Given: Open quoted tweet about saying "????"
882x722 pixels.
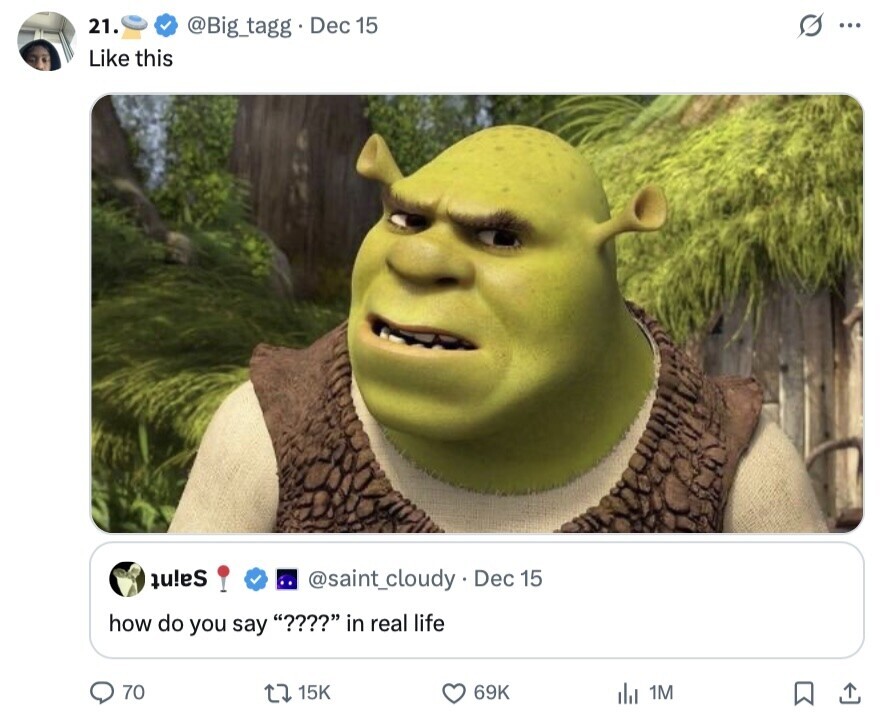Looking at the screenshot, I should click(x=477, y=600).
